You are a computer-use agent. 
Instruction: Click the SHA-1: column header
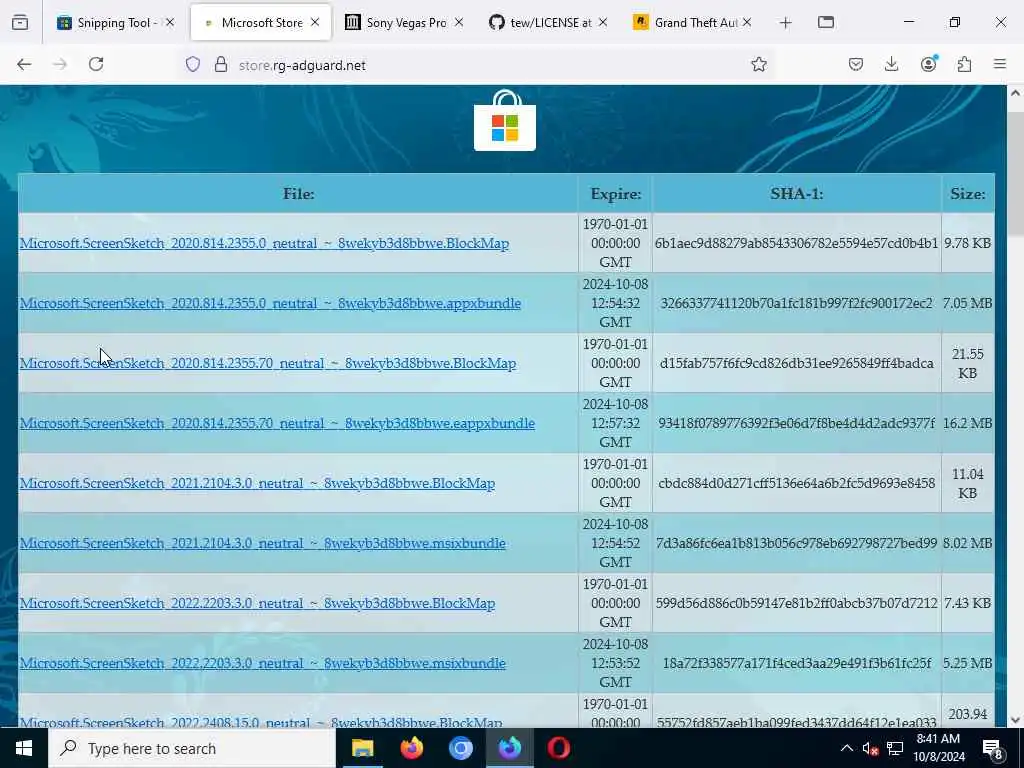(796, 194)
